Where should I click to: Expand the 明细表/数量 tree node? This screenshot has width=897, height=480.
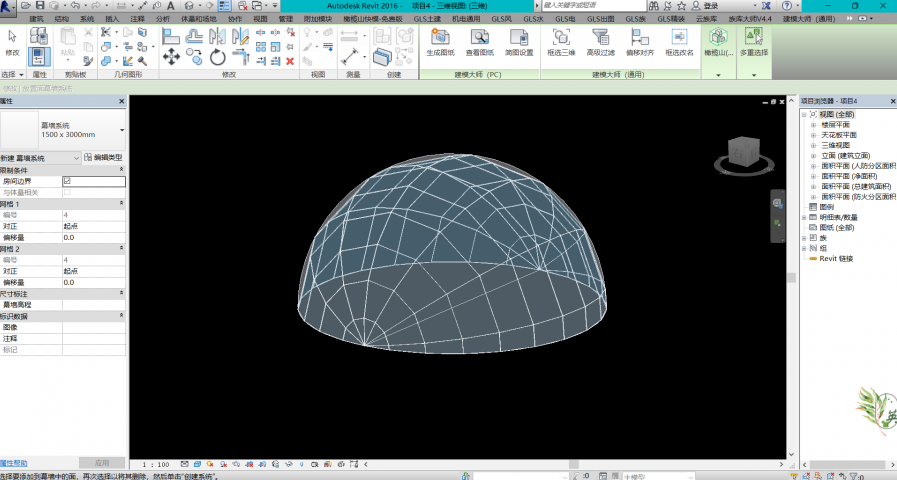tap(806, 217)
